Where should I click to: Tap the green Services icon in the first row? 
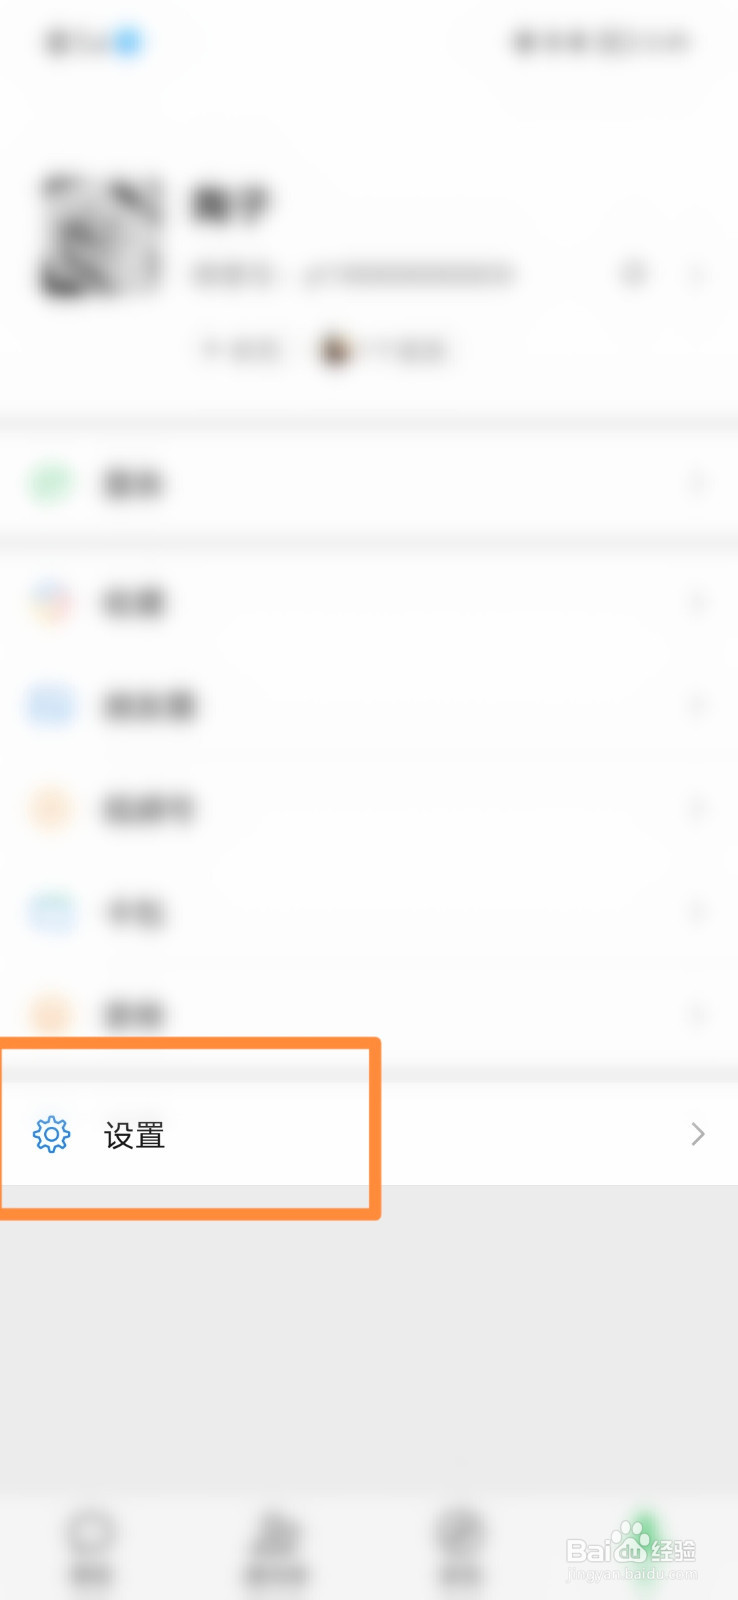[x=51, y=484]
